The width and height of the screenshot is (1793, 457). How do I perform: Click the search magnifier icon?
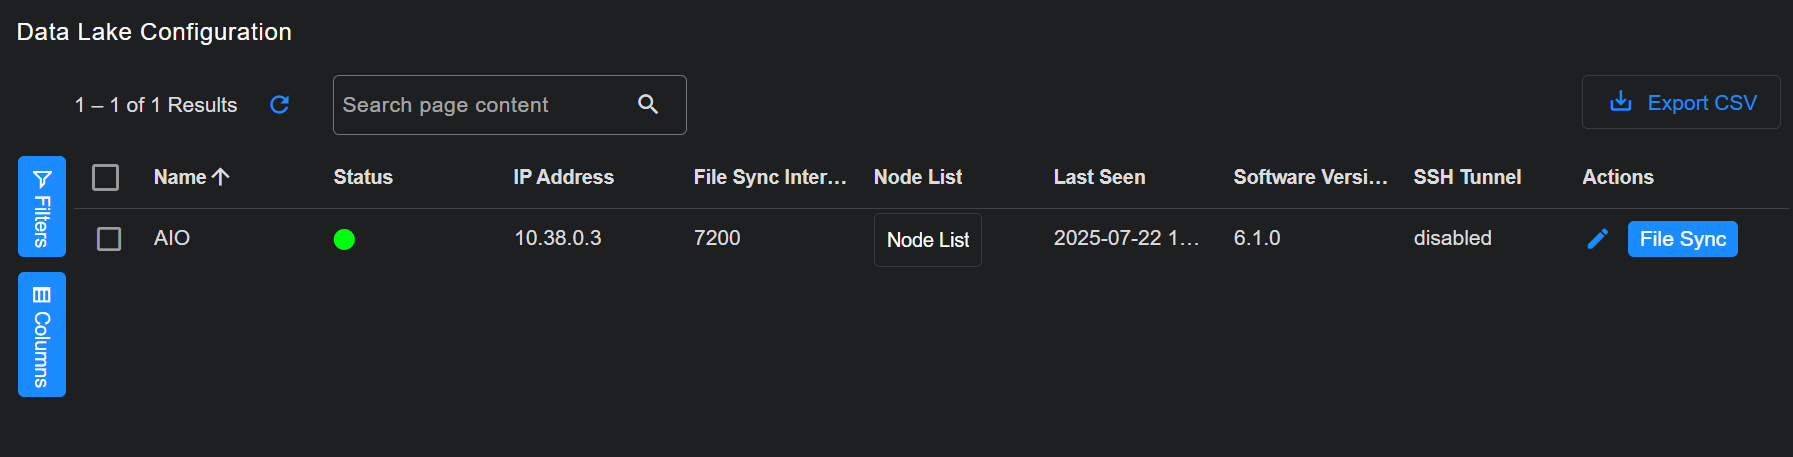648,104
